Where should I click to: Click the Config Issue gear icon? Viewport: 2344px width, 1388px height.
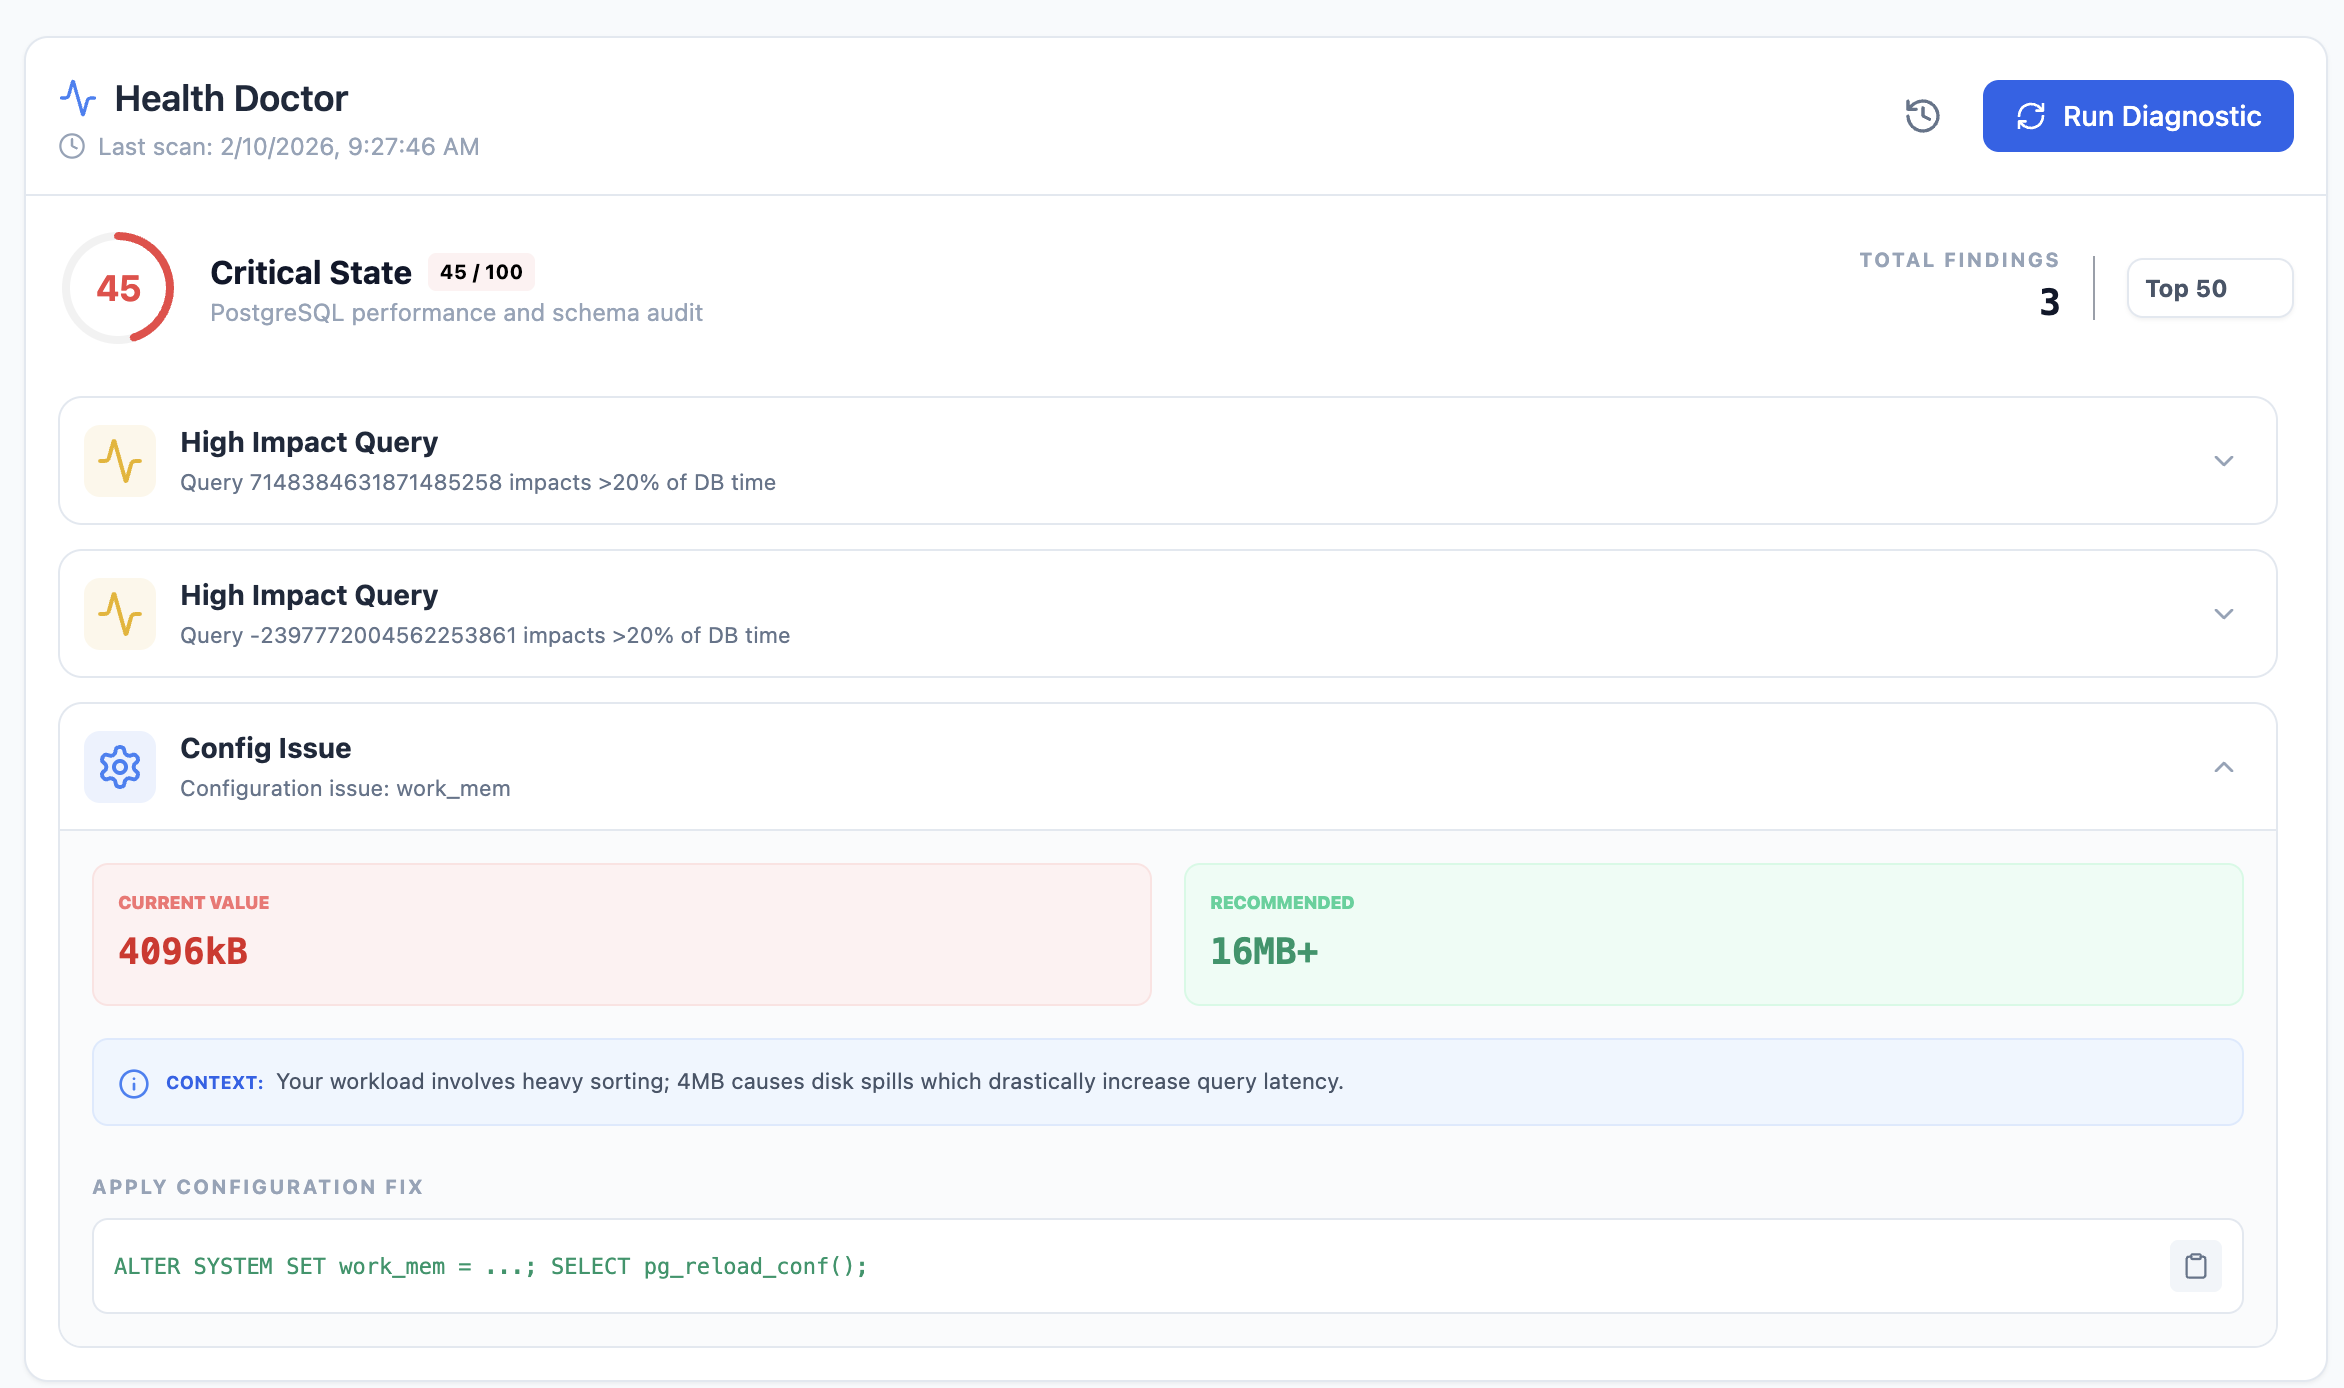click(x=120, y=767)
